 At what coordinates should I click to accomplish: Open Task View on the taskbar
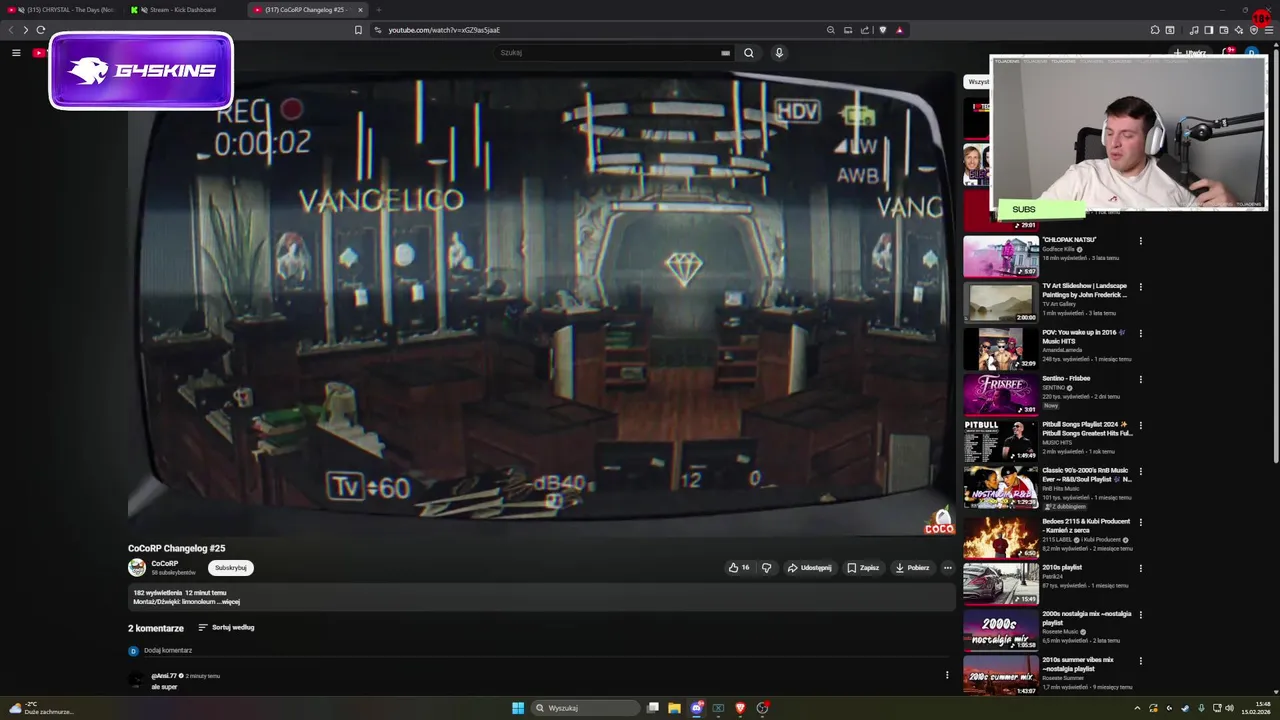pyautogui.click(x=652, y=708)
